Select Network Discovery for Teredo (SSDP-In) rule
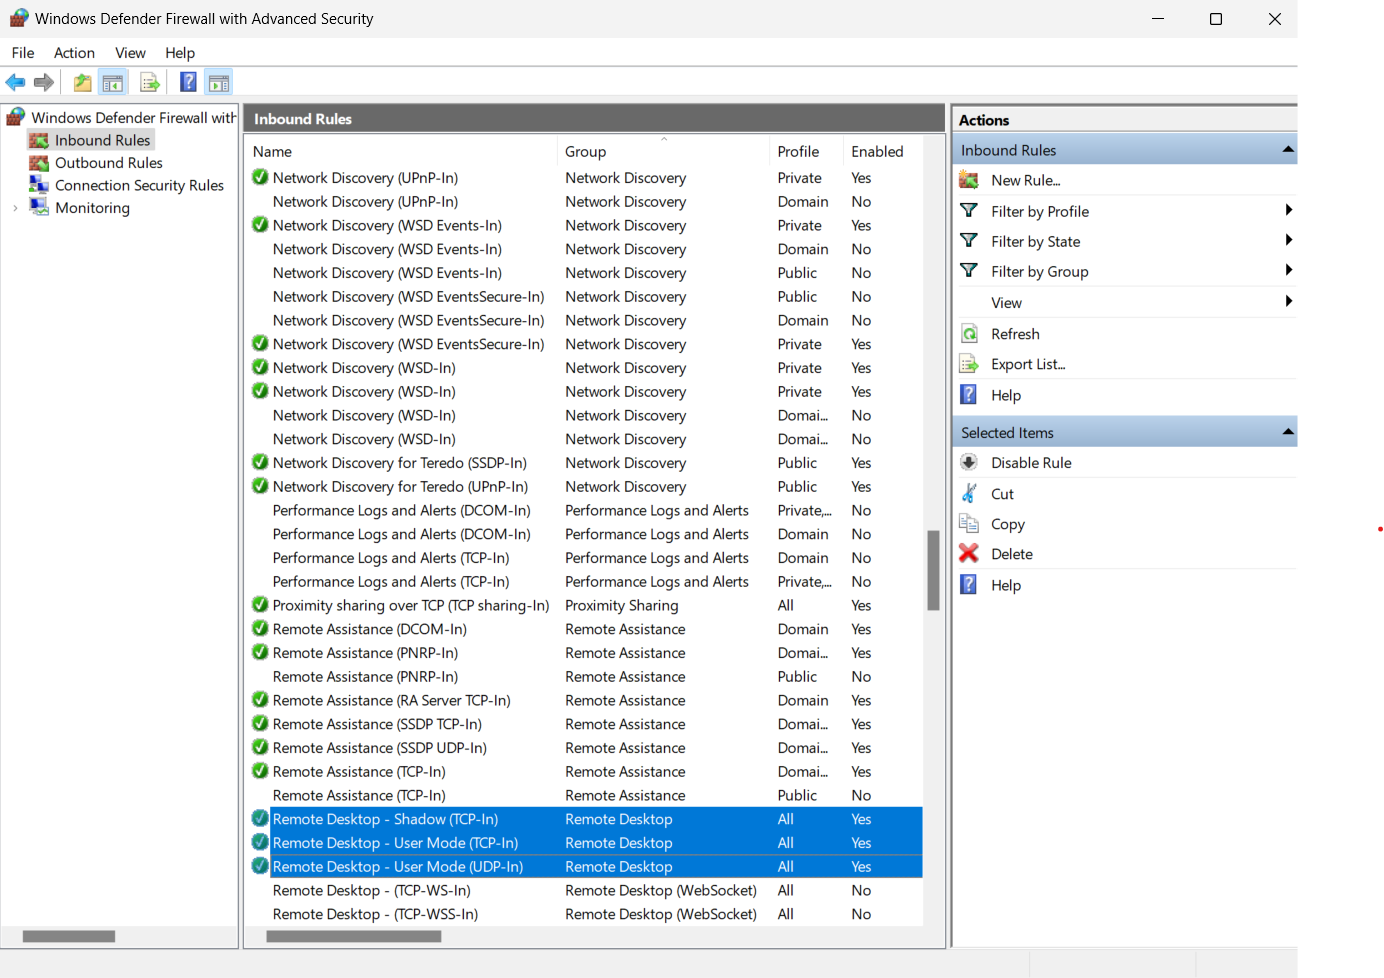 [586, 463]
